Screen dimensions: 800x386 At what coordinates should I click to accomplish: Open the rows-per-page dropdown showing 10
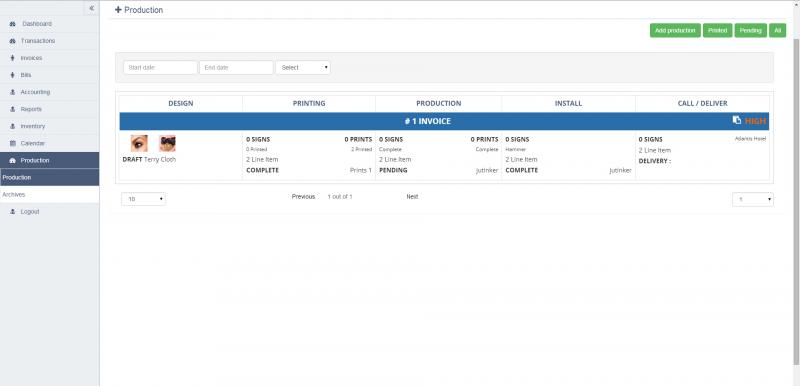coord(143,199)
